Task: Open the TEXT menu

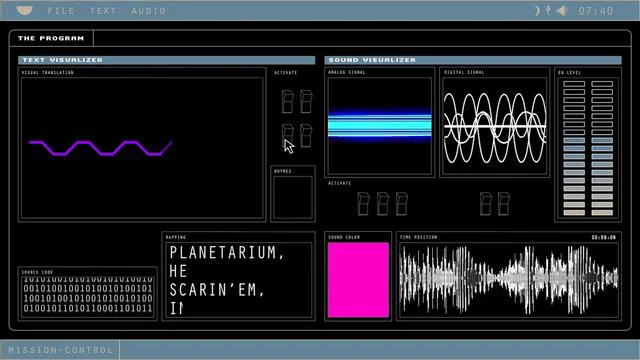Action: pos(103,11)
